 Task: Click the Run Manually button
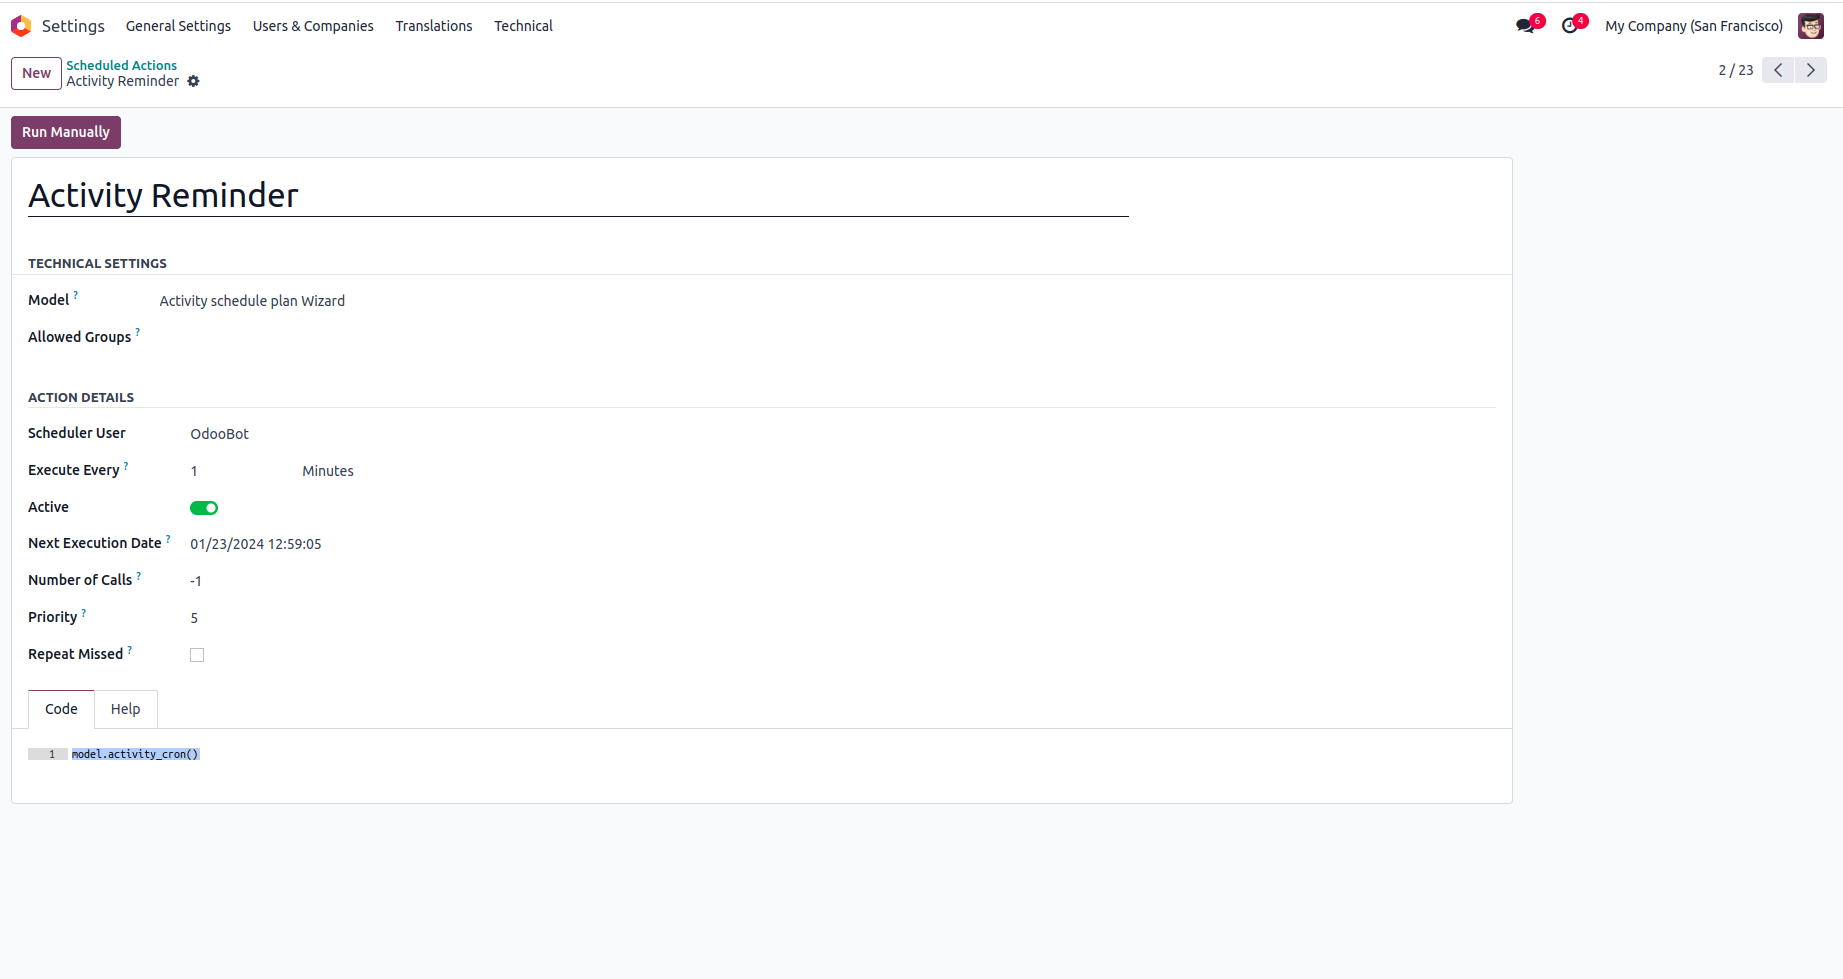click(x=66, y=132)
